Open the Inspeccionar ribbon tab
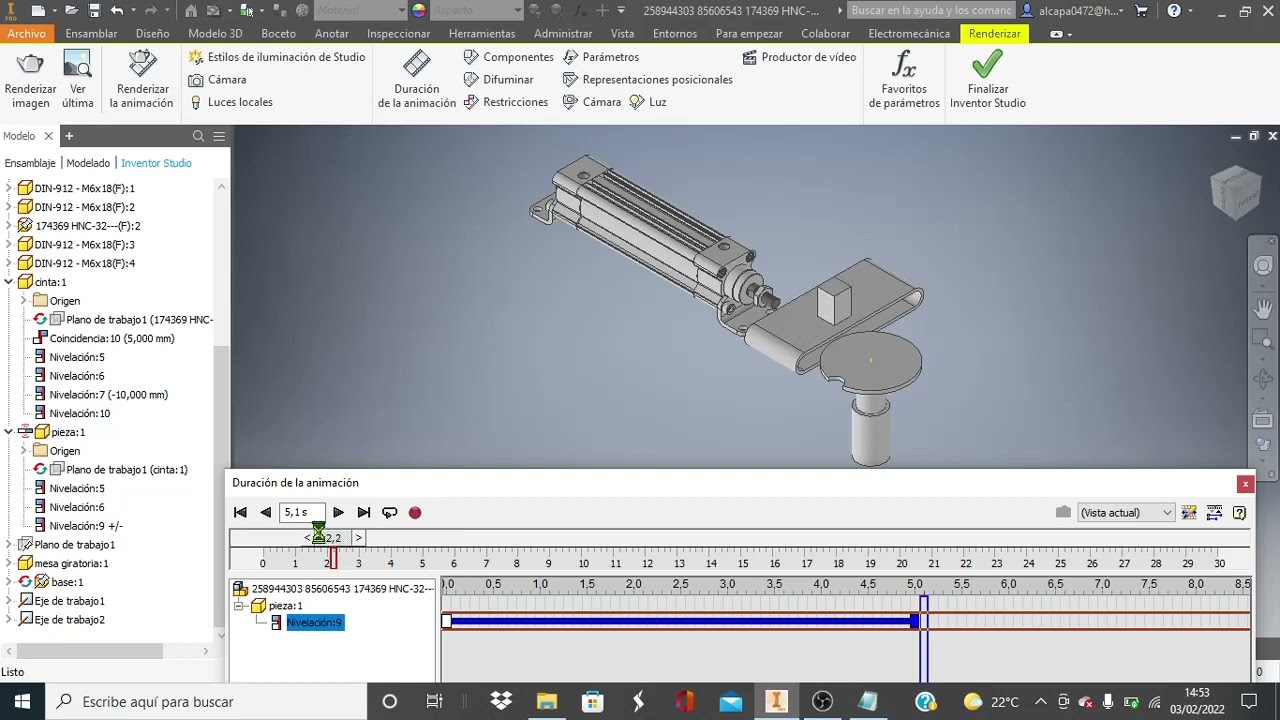Viewport: 1280px width, 720px height. (x=398, y=33)
